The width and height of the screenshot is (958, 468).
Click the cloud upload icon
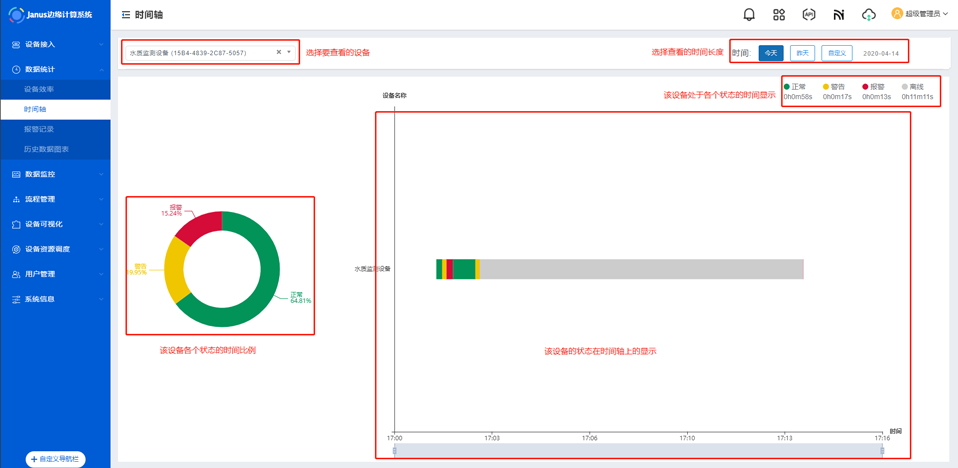point(868,15)
